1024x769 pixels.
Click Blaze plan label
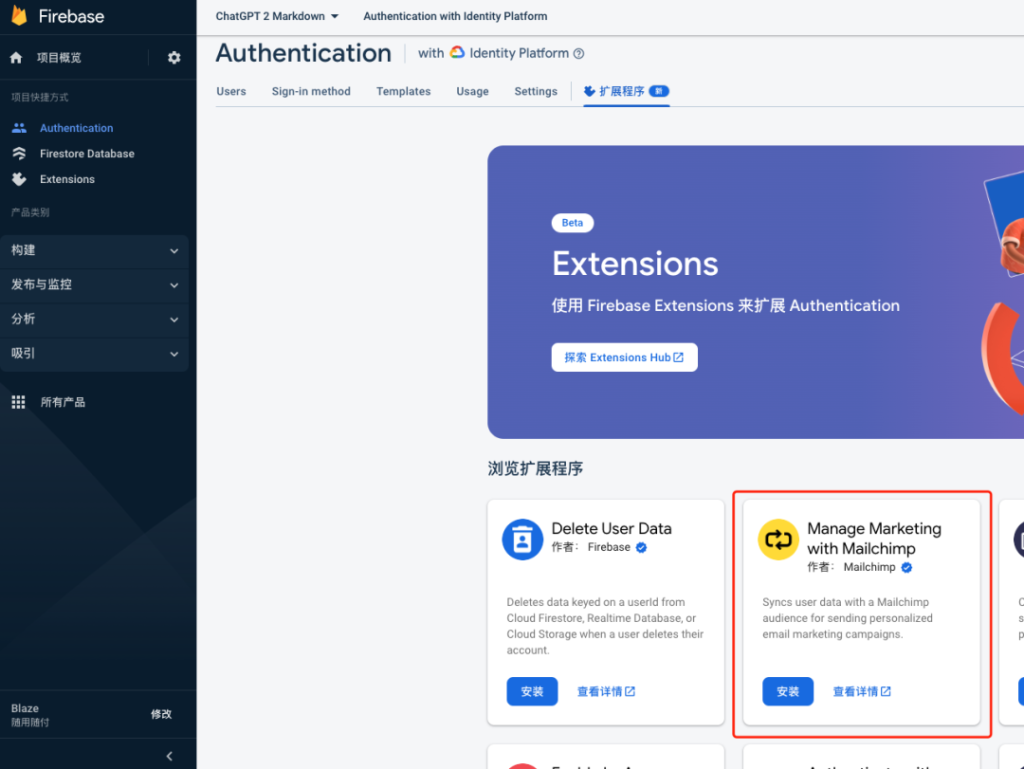pos(25,708)
